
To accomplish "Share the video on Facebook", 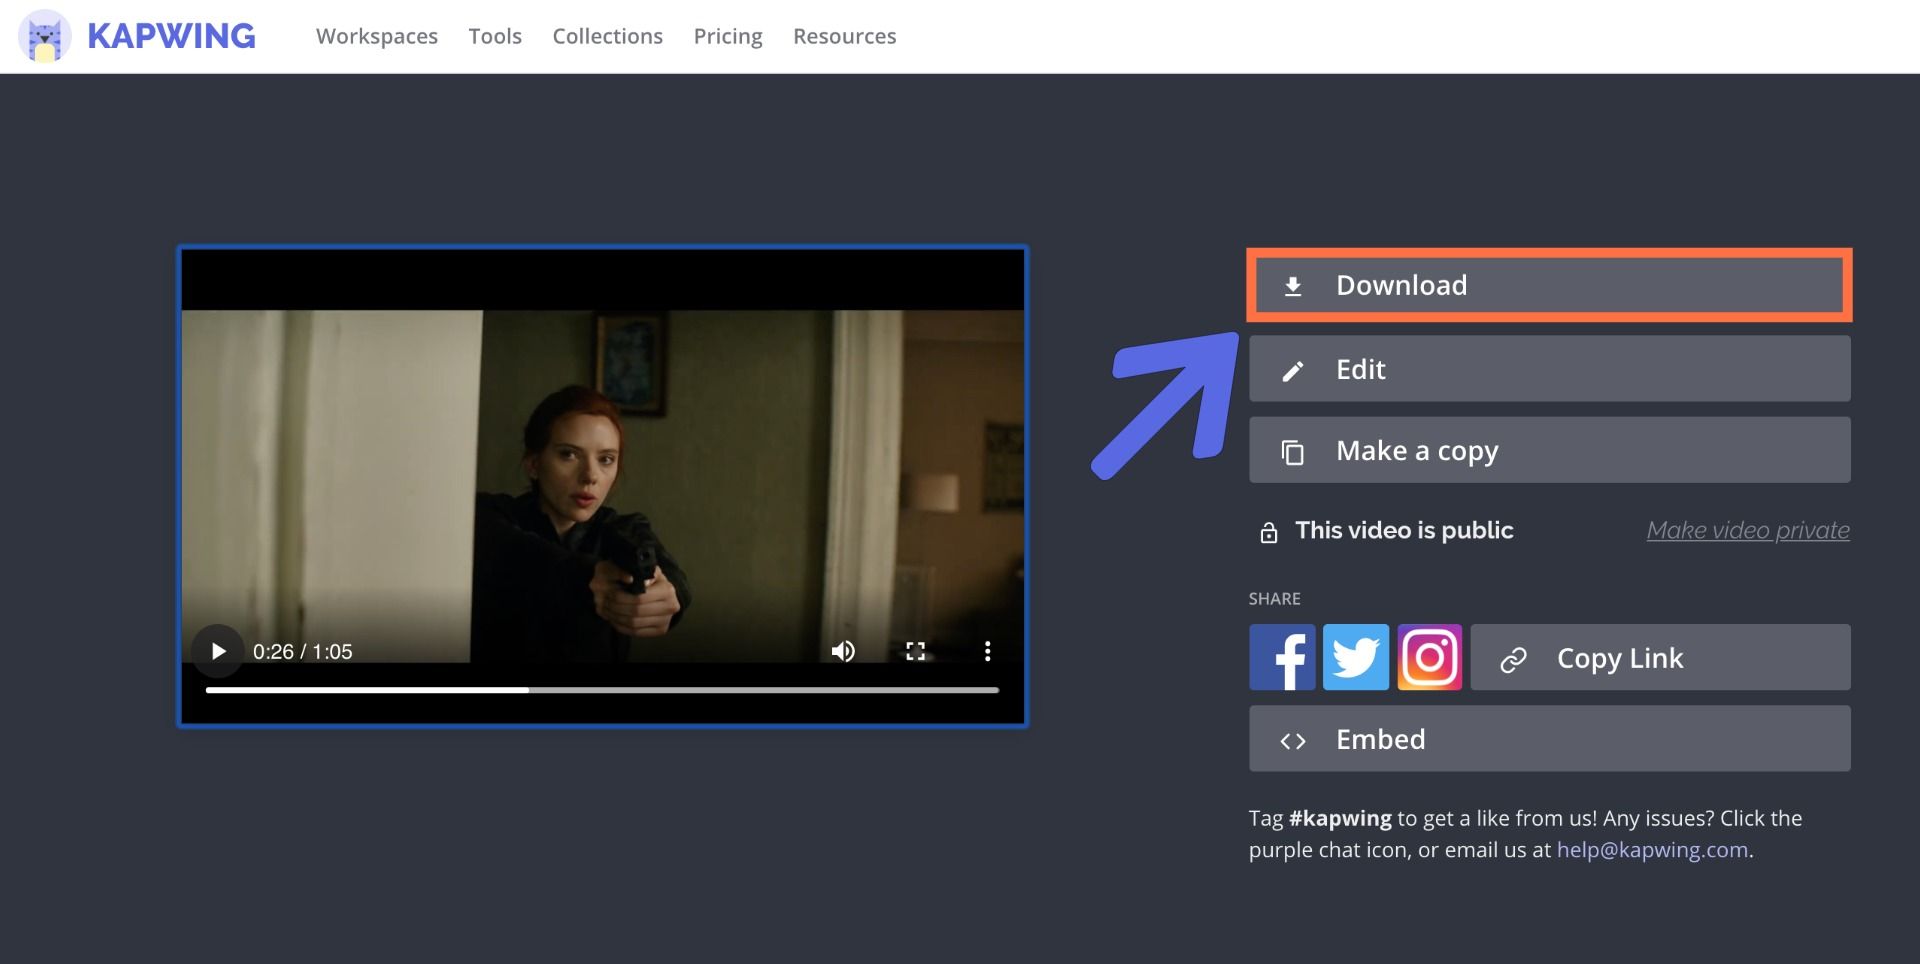I will tap(1282, 657).
